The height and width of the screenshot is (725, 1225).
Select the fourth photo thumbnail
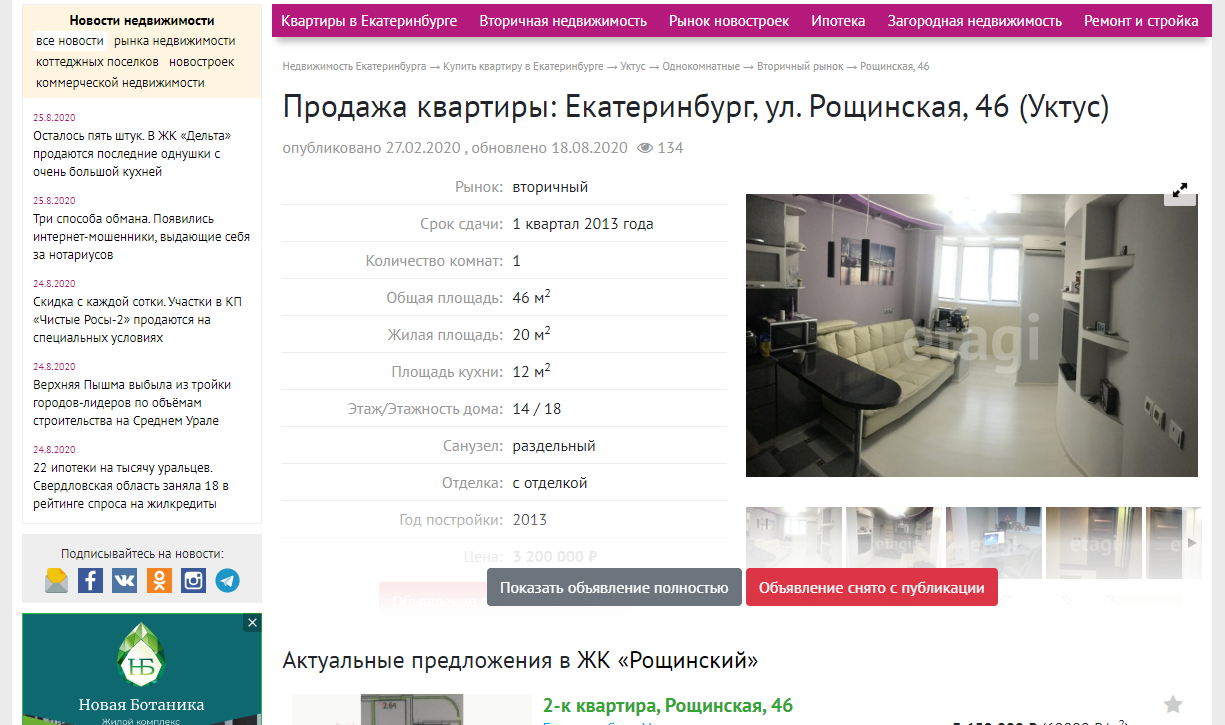1094,543
